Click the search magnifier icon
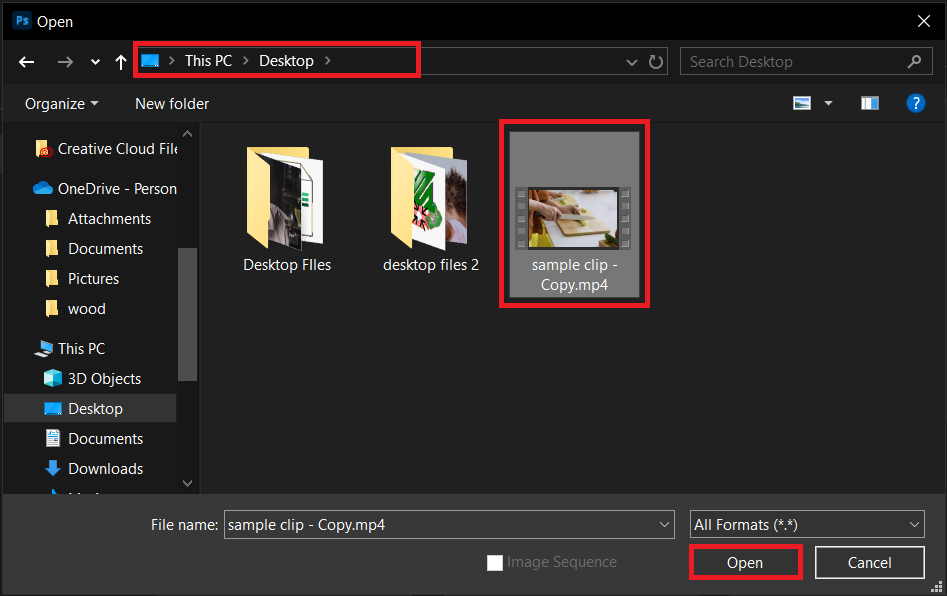The height and width of the screenshot is (596, 947). [914, 61]
